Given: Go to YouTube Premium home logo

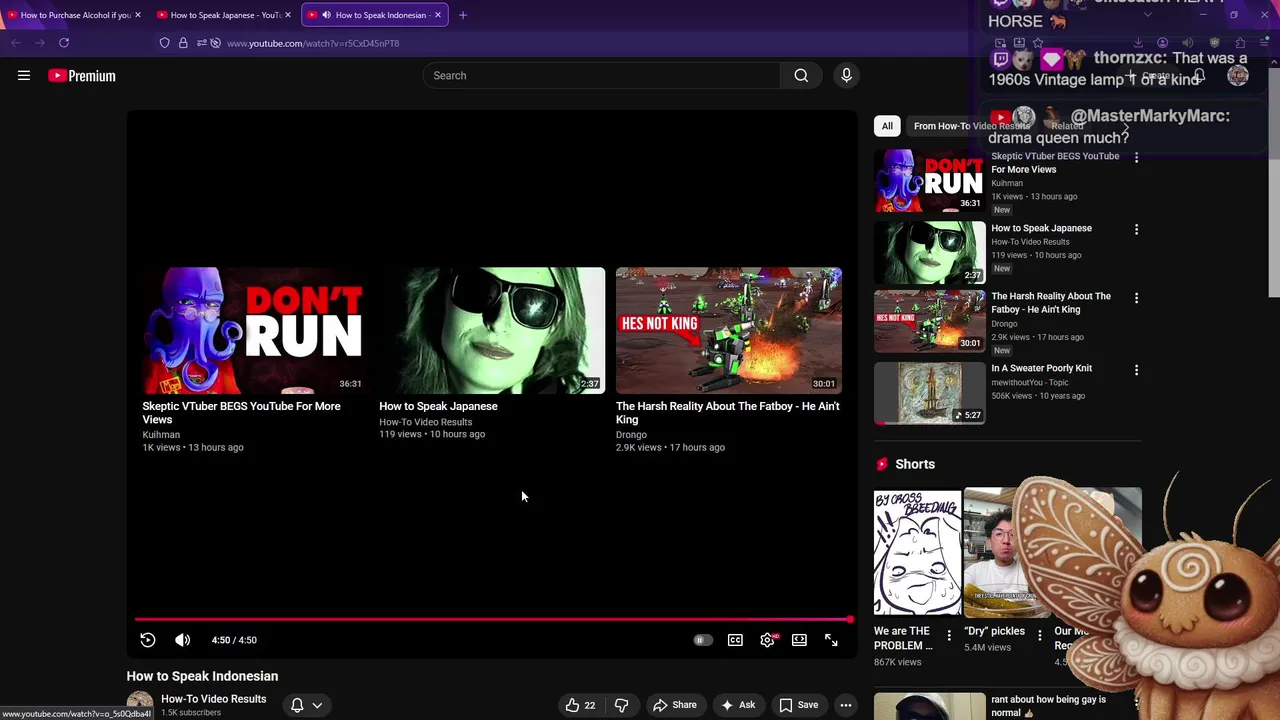Looking at the screenshot, I should (x=82, y=76).
